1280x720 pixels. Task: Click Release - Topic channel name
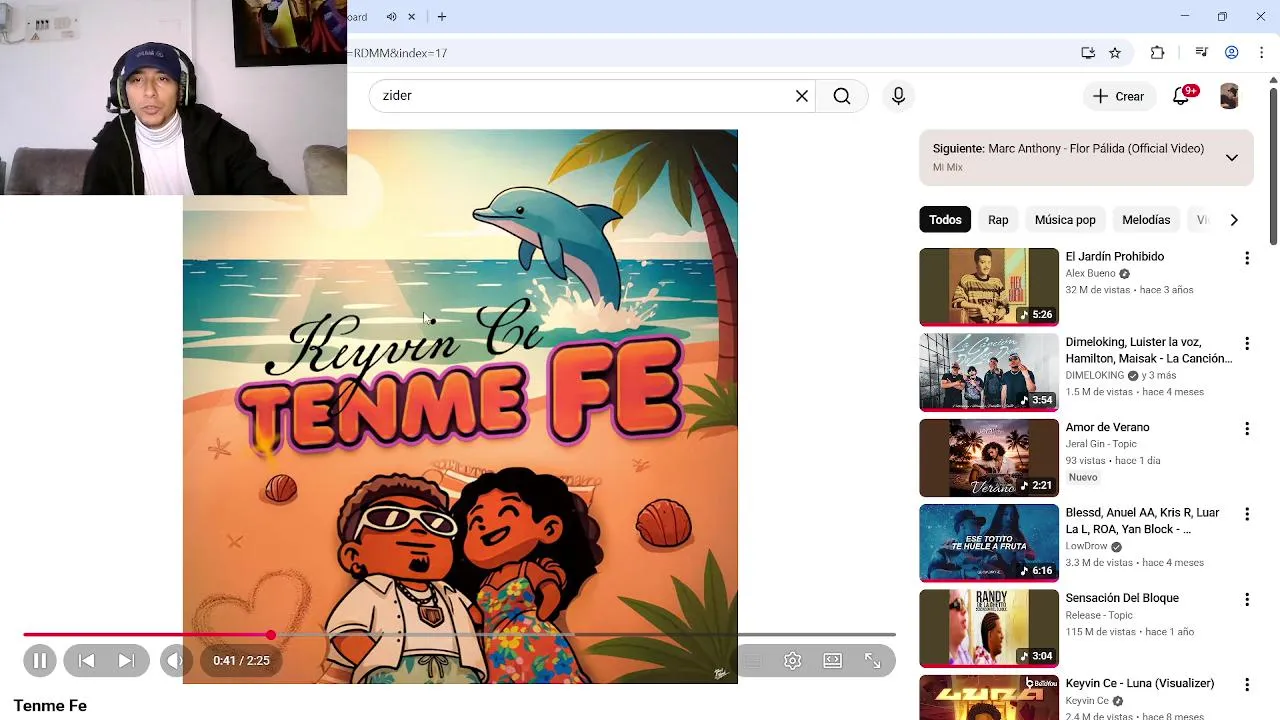[x=1099, y=616]
